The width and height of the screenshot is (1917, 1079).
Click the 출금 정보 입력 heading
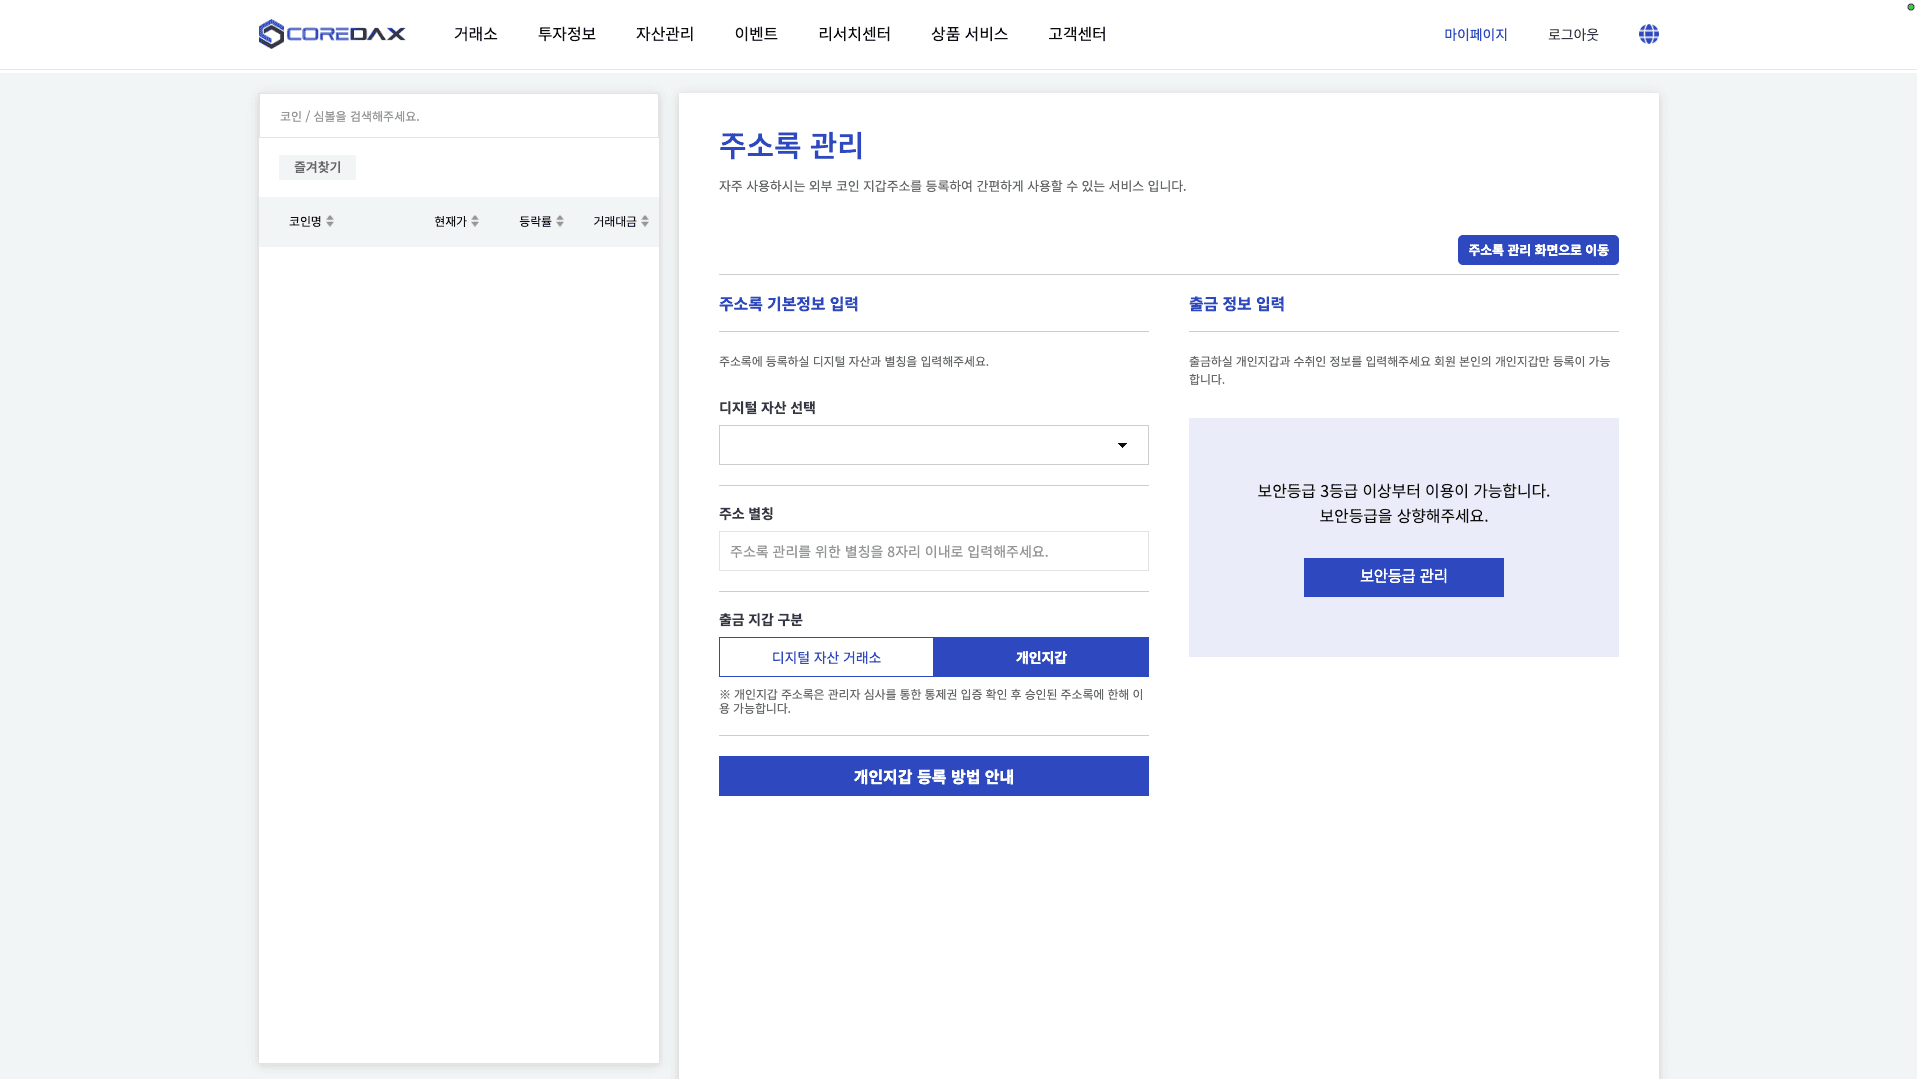click(1236, 304)
